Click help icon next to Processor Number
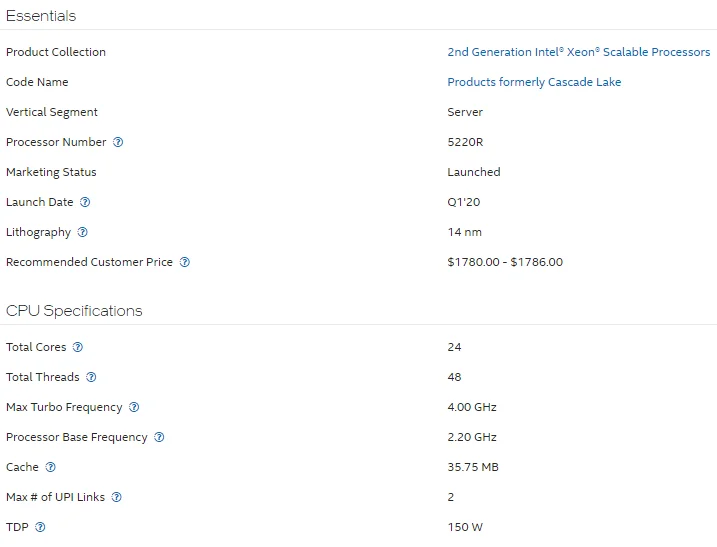Screen dimensions: 717x547 [118, 142]
